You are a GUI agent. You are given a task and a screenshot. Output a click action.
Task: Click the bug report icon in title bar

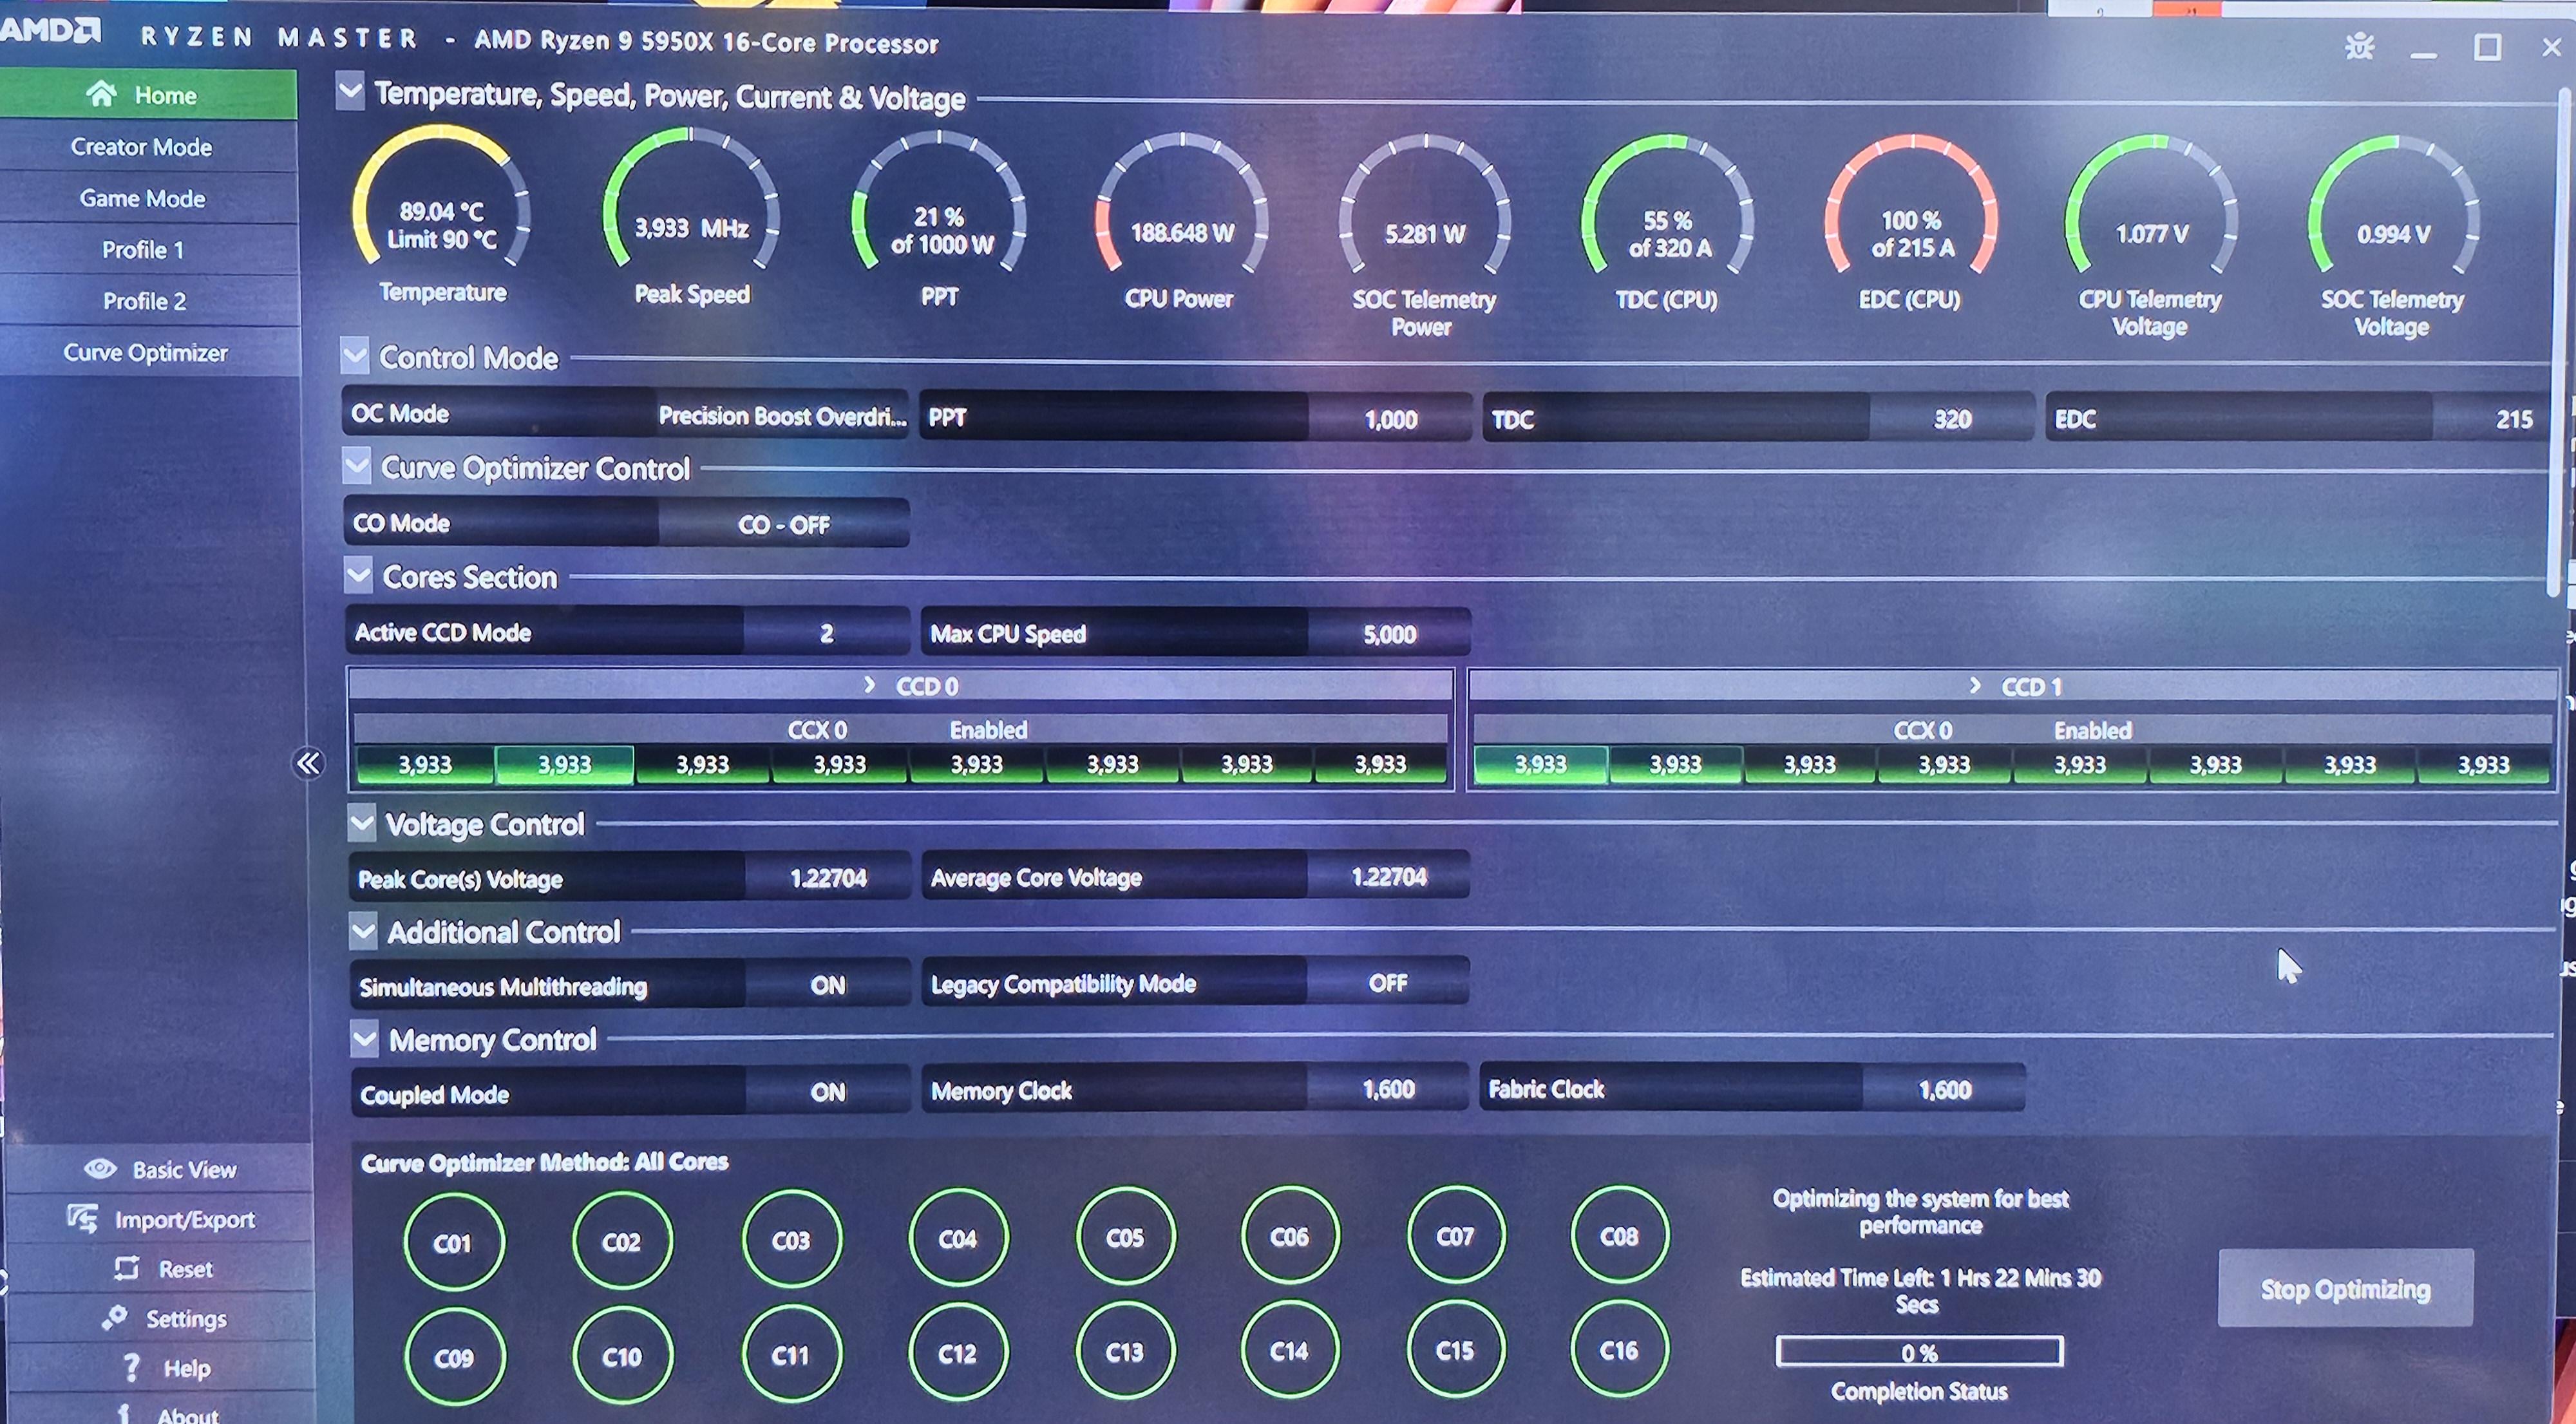coord(2359,46)
